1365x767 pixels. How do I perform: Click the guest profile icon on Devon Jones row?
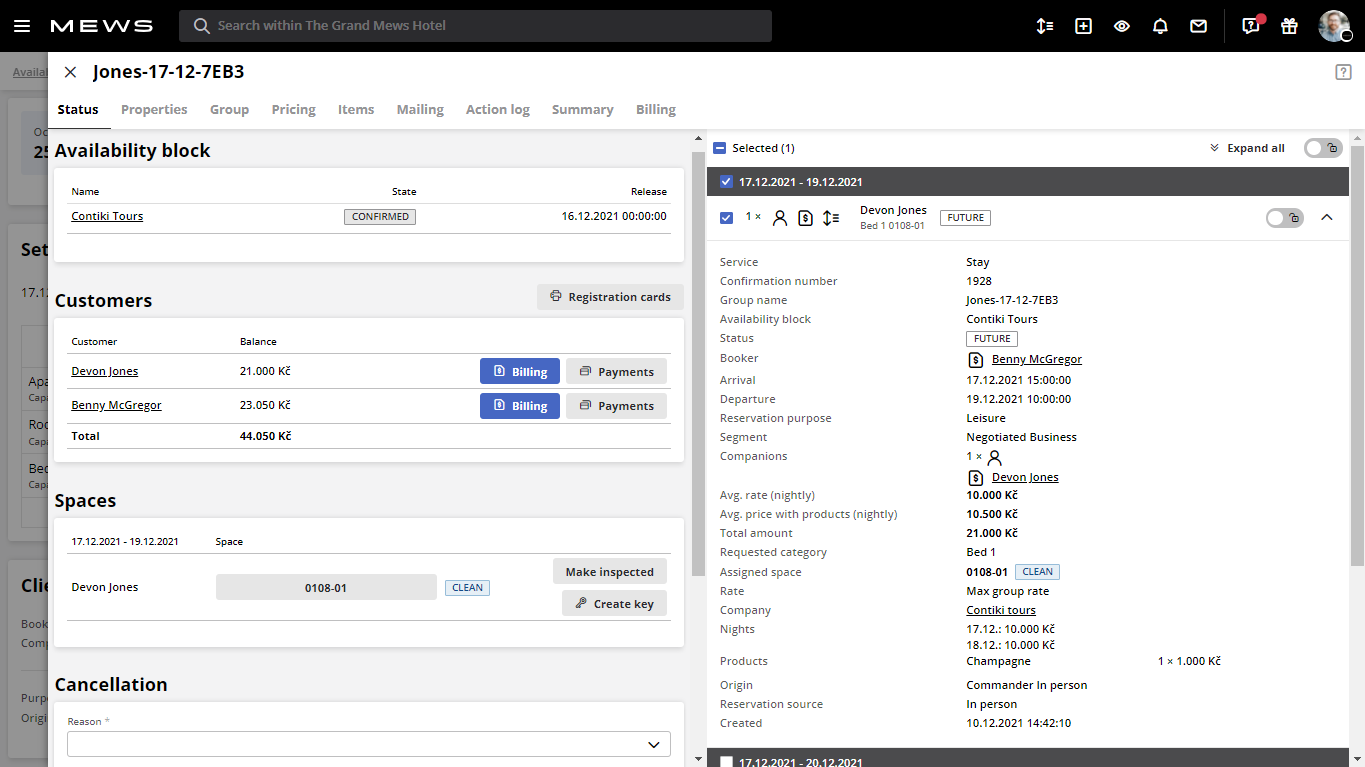coord(780,217)
